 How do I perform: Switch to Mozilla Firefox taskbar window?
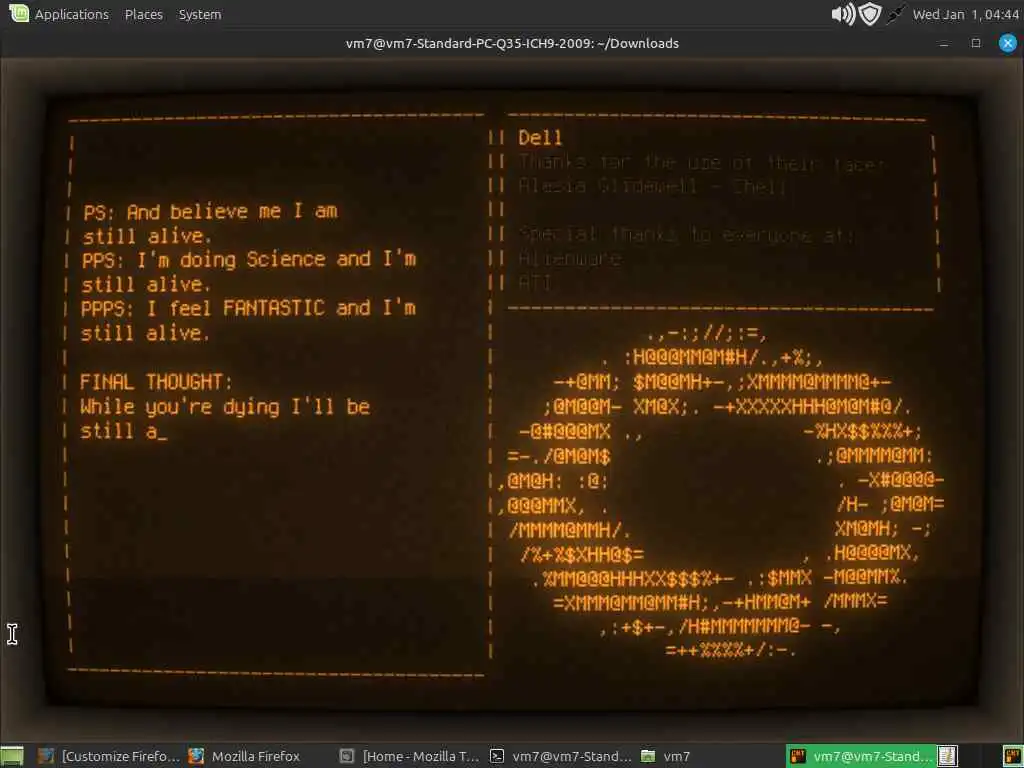[x=244, y=756]
